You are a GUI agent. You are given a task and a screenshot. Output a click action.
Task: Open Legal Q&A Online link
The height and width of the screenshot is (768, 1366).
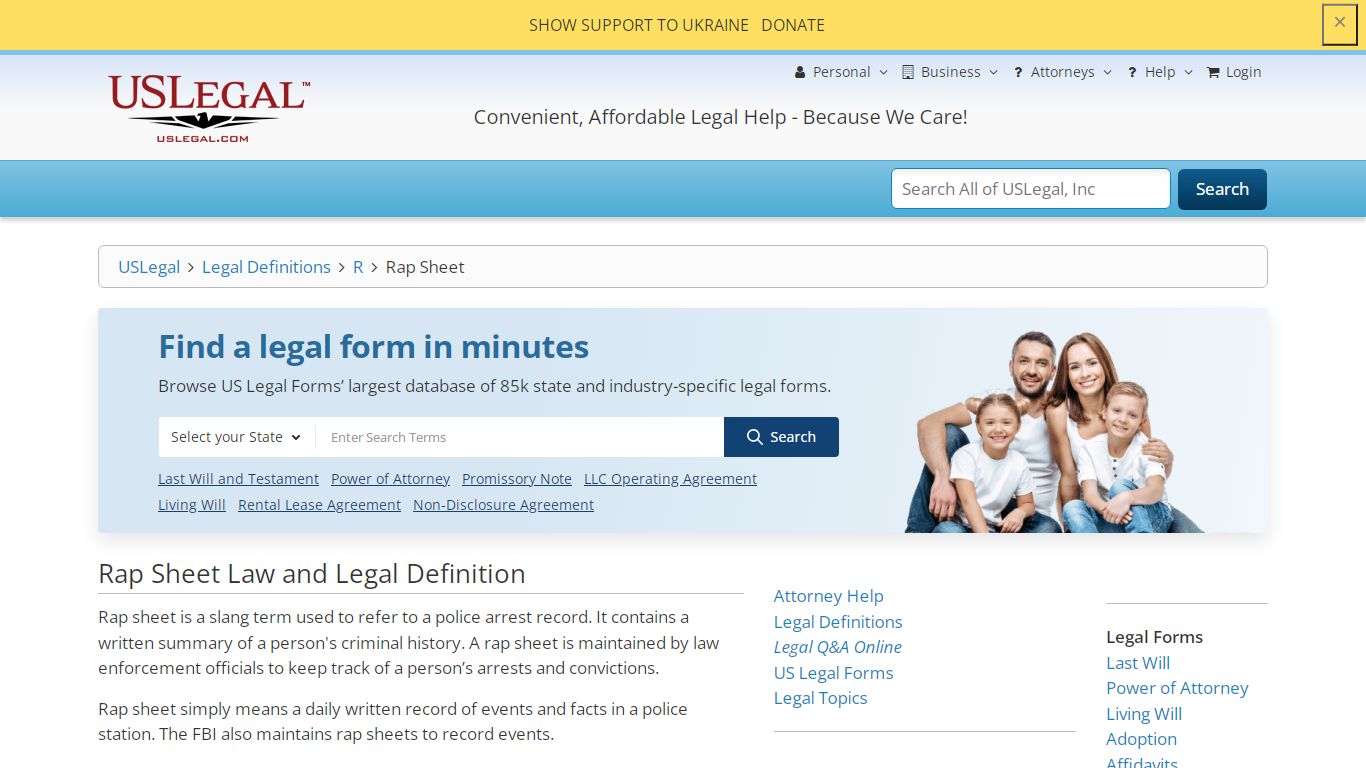click(x=837, y=647)
